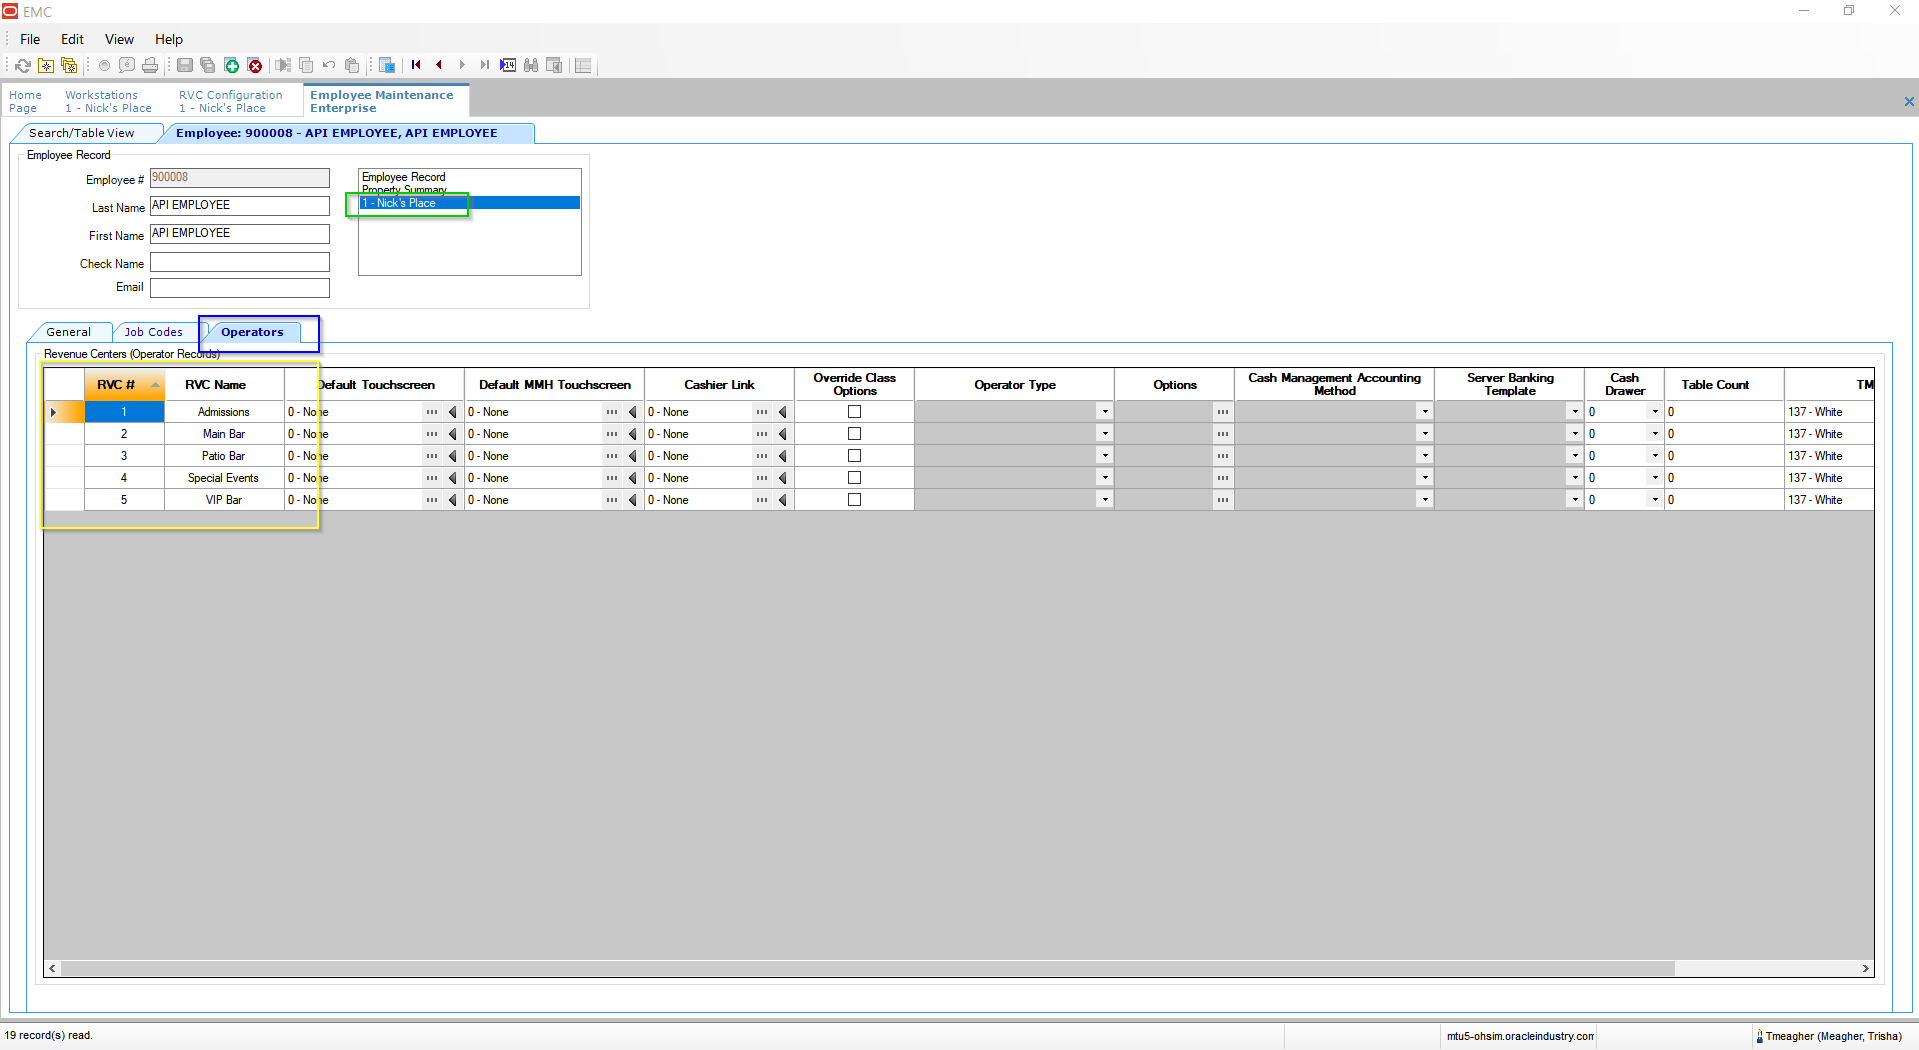Click inside the Check Name field

[x=239, y=261]
